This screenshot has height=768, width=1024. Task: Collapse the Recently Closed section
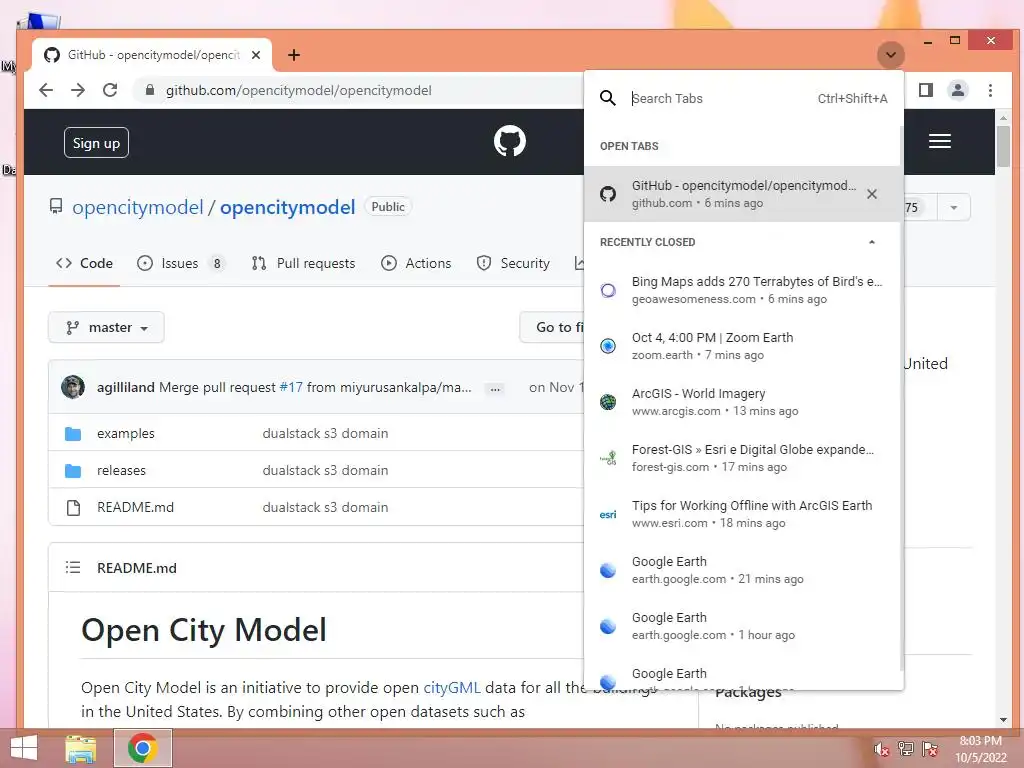(x=871, y=242)
